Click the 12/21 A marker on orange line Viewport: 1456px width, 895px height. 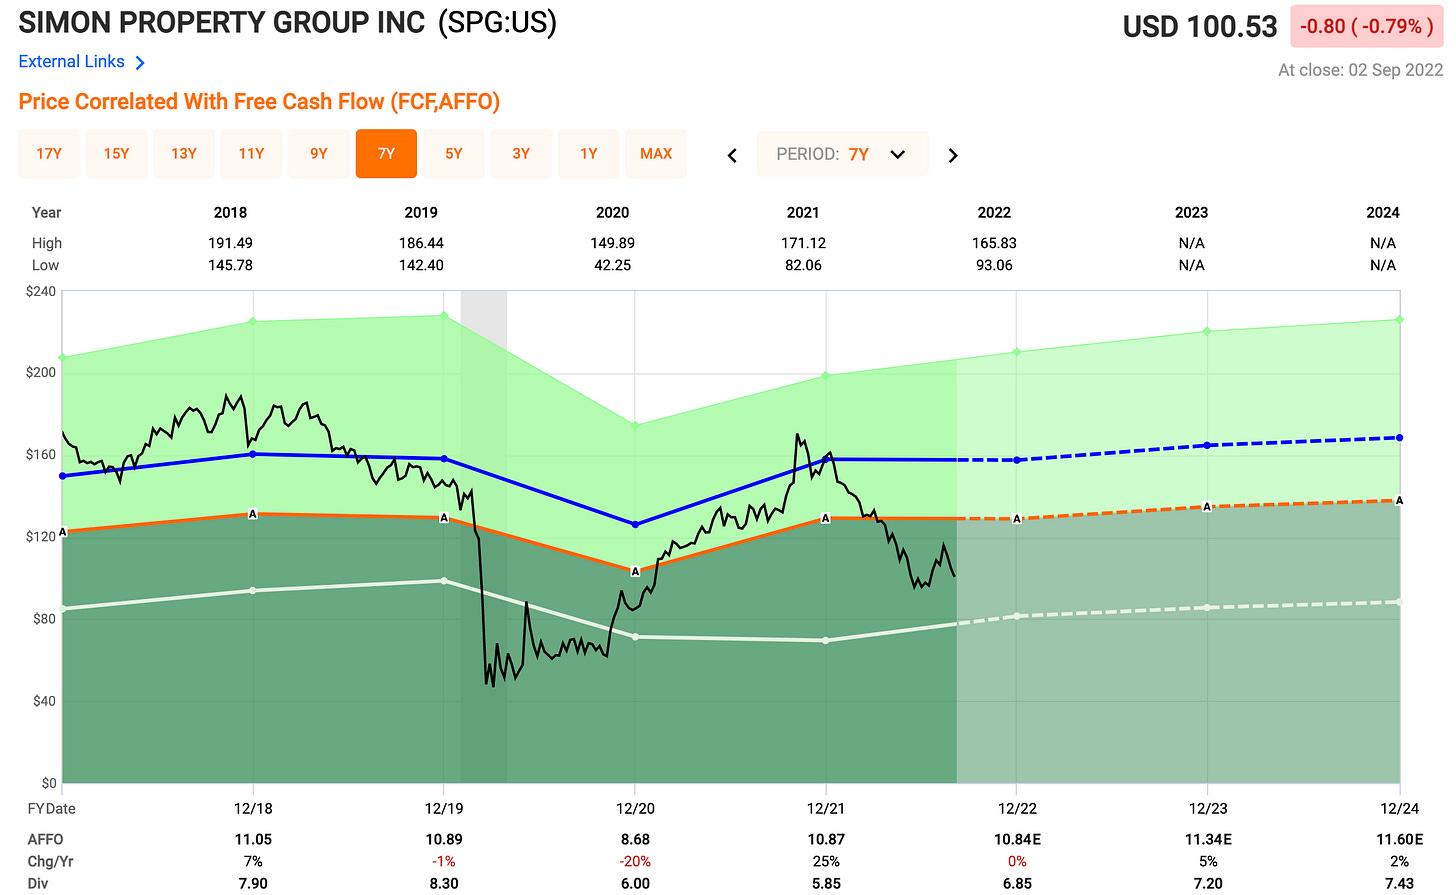(826, 518)
